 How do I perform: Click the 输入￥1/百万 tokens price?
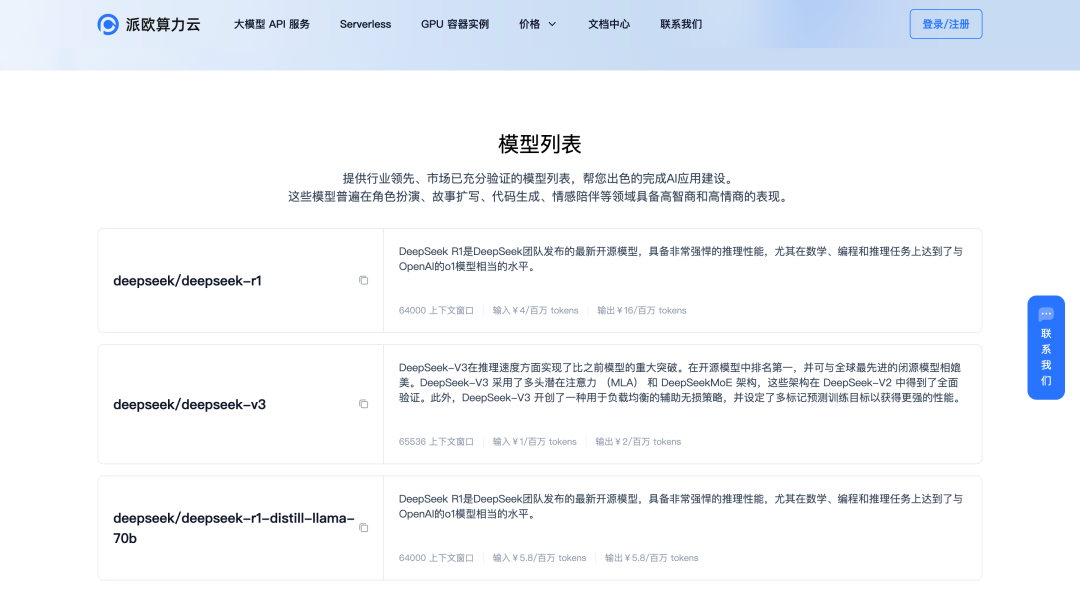click(534, 442)
